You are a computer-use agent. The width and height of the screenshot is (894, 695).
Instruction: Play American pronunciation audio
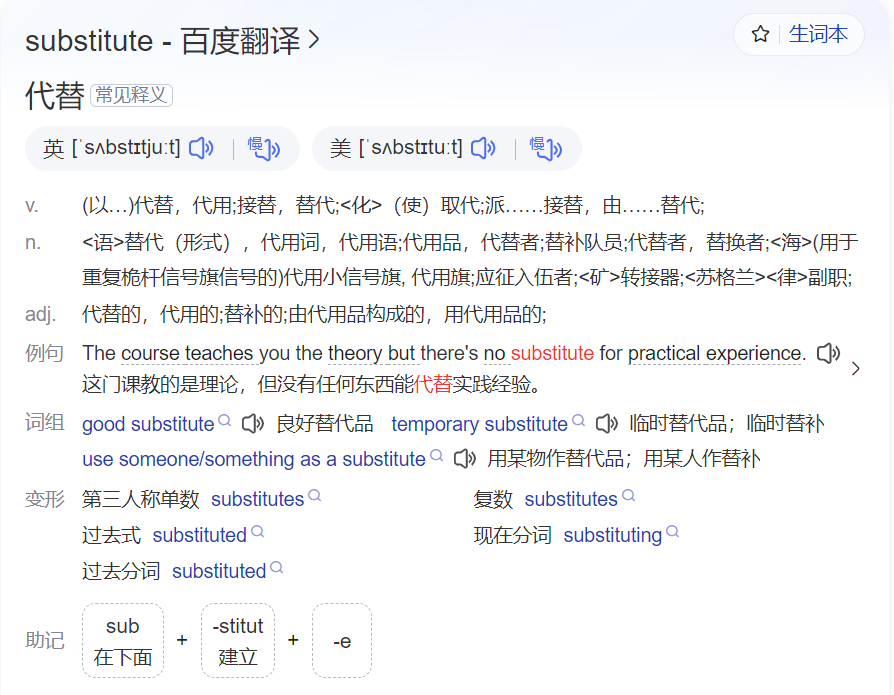coord(483,148)
